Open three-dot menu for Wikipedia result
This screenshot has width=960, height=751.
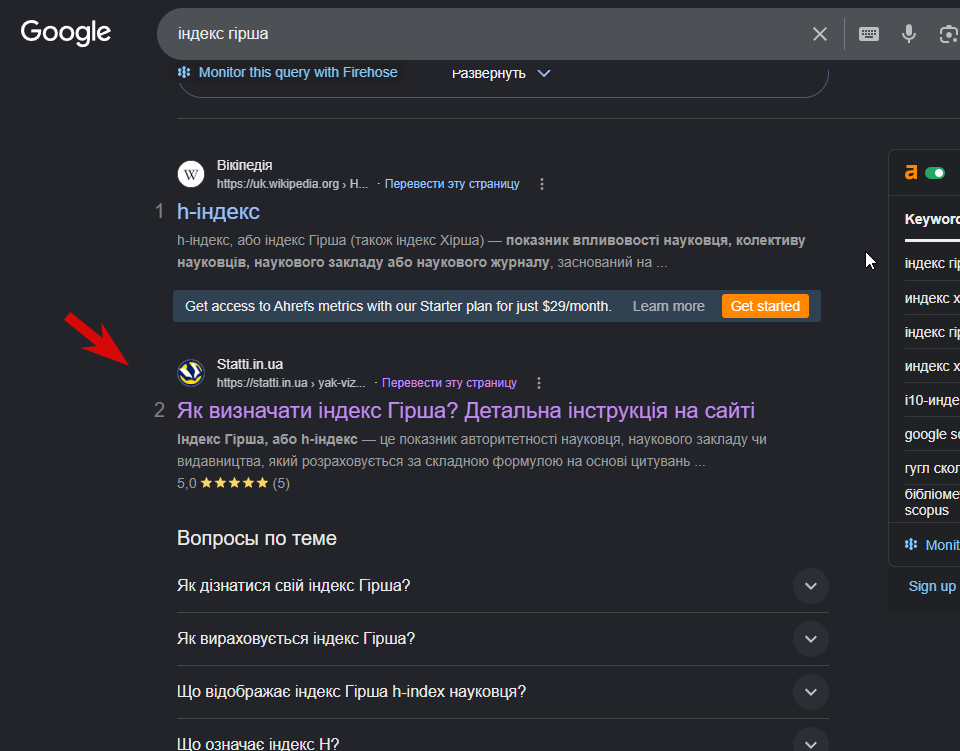click(x=542, y=184)
